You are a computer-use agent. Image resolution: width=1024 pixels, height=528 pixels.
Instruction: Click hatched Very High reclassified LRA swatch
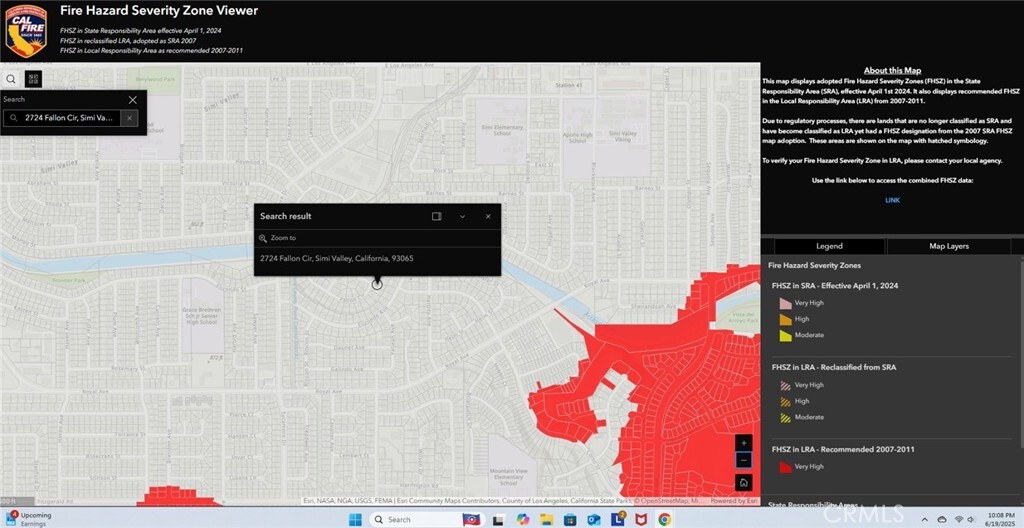pyautogui.click(x=786, y=386)
